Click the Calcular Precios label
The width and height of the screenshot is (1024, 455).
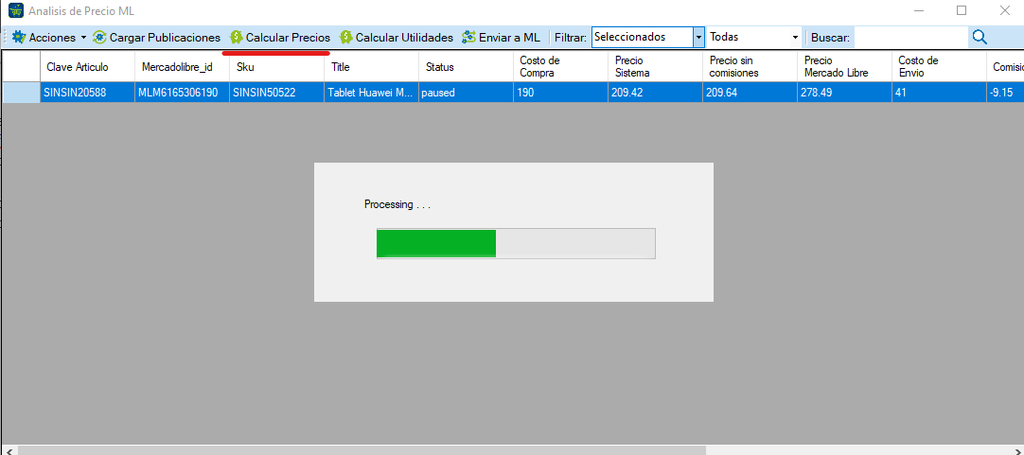(x=288, y=37)
